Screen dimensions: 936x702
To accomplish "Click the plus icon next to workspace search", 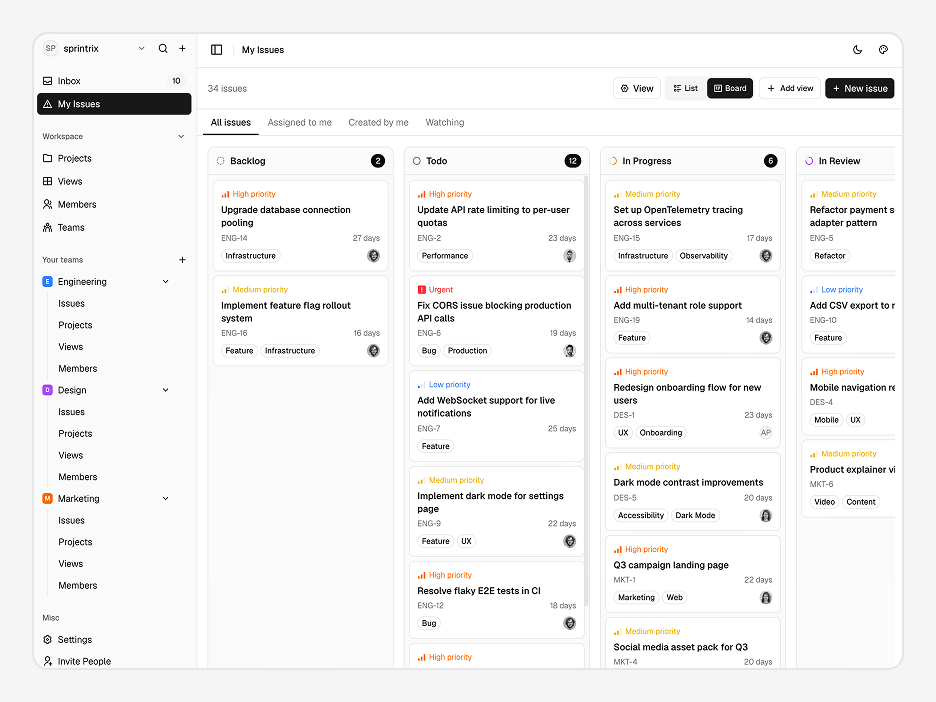I will coord(183,48).
